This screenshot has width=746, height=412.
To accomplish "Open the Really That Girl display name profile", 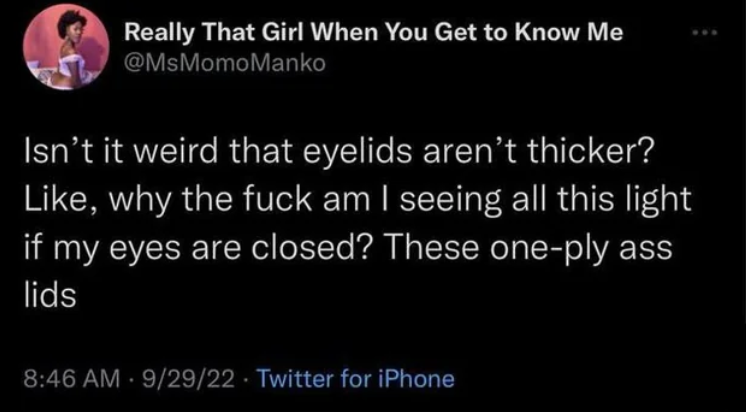I will coord(373,33).
